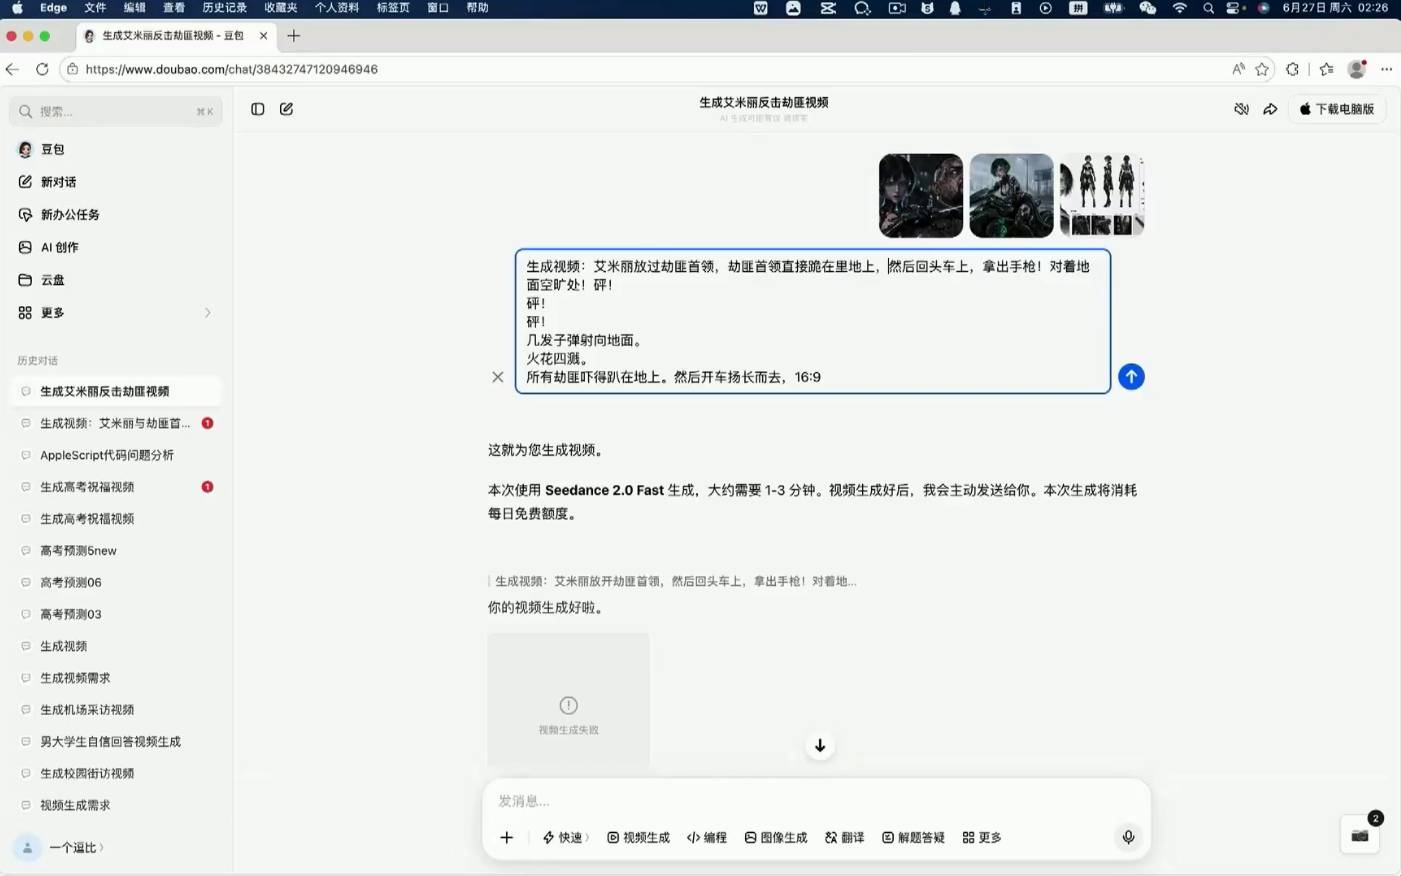Image resolution: width=1401 pixels, height=876 pixels.
Task: Cancel editing with the X icon
Action: 497,377
